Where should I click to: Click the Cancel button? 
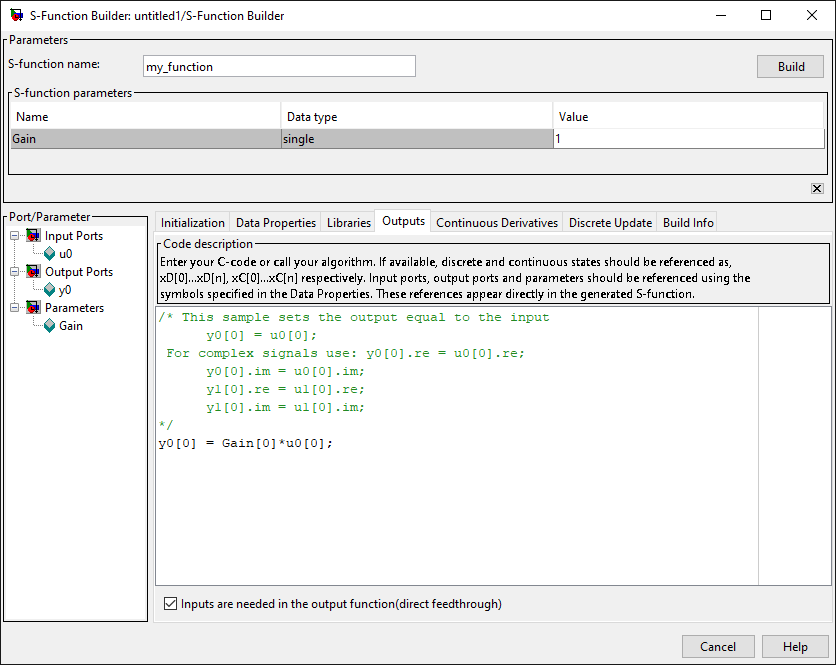click(718, 647)
